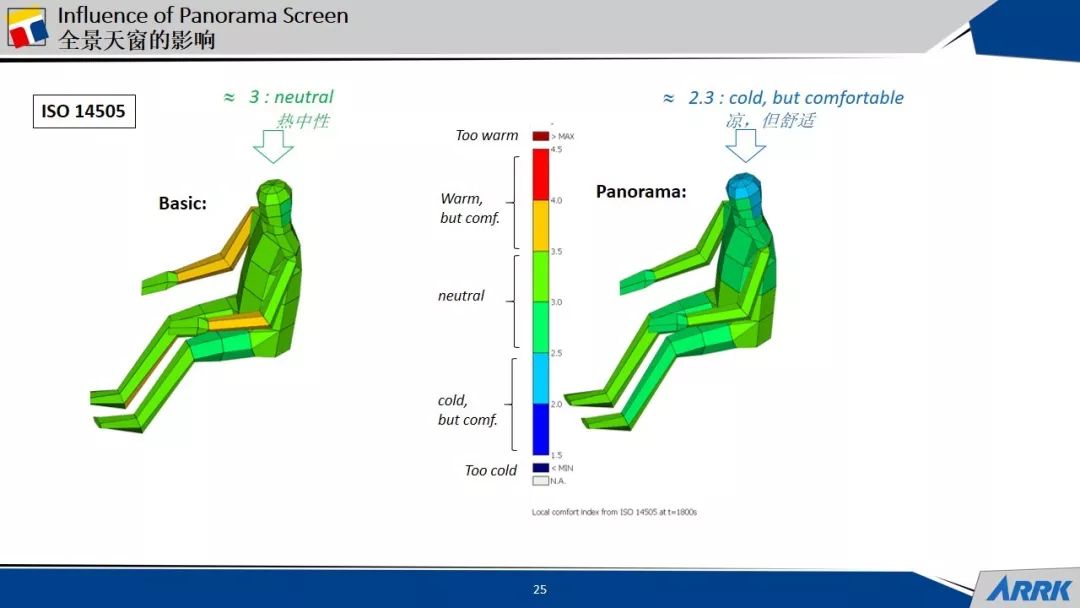Click the ARRK logo in the footer
Screen dimensions: 1080x608
(1027, 588)
